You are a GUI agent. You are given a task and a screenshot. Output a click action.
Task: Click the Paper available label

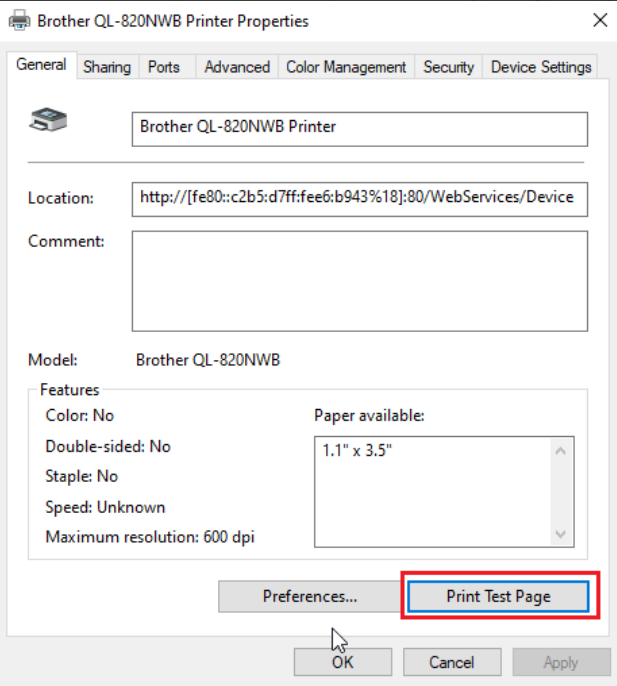point(369,416)
